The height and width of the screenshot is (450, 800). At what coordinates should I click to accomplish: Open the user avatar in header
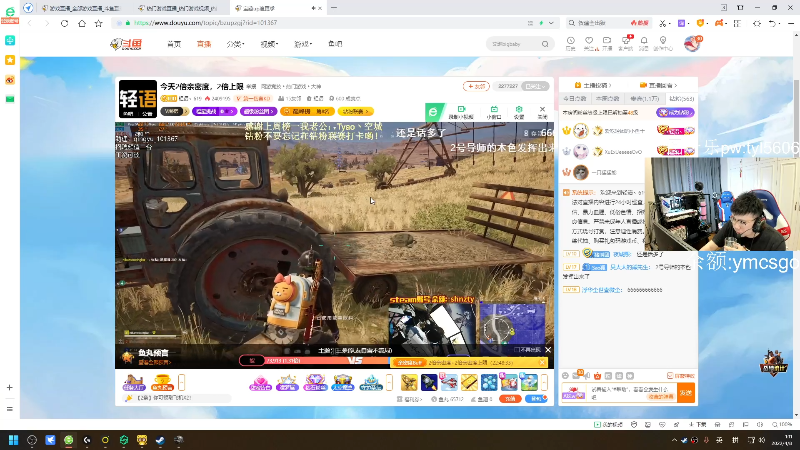(x=692, y=44)
